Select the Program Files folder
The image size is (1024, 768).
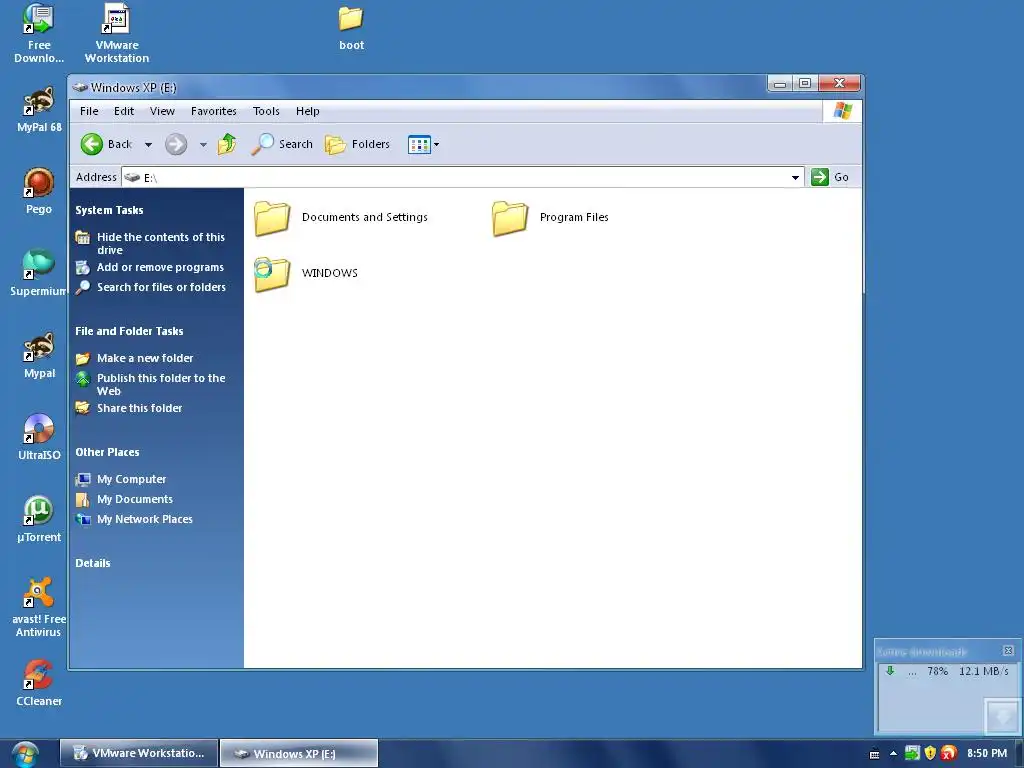550,217
